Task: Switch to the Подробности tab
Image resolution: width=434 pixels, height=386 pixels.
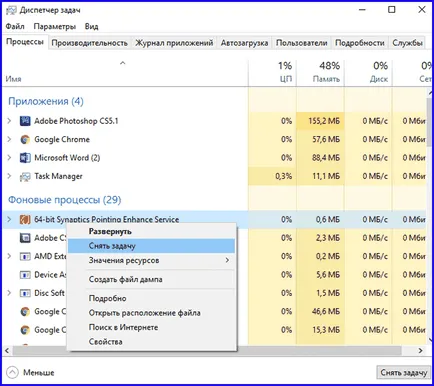Action: [x=360, y=43]
